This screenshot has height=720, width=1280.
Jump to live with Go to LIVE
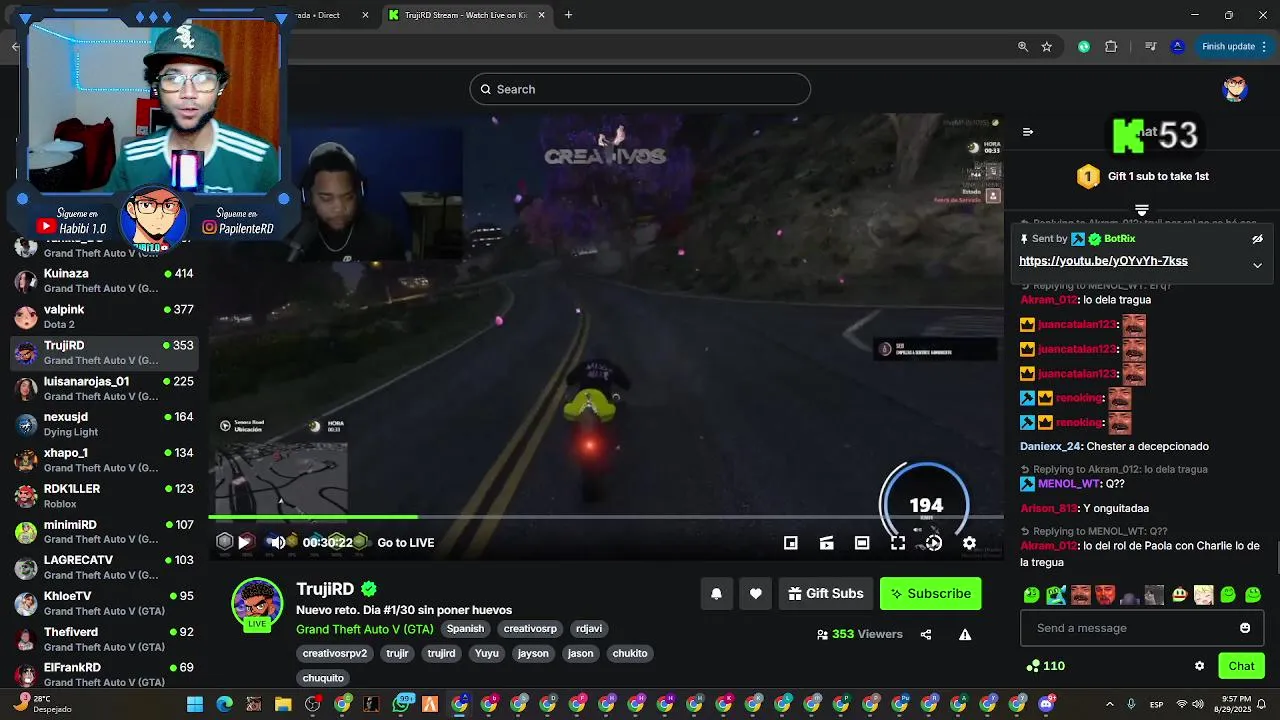click(406, 543)
